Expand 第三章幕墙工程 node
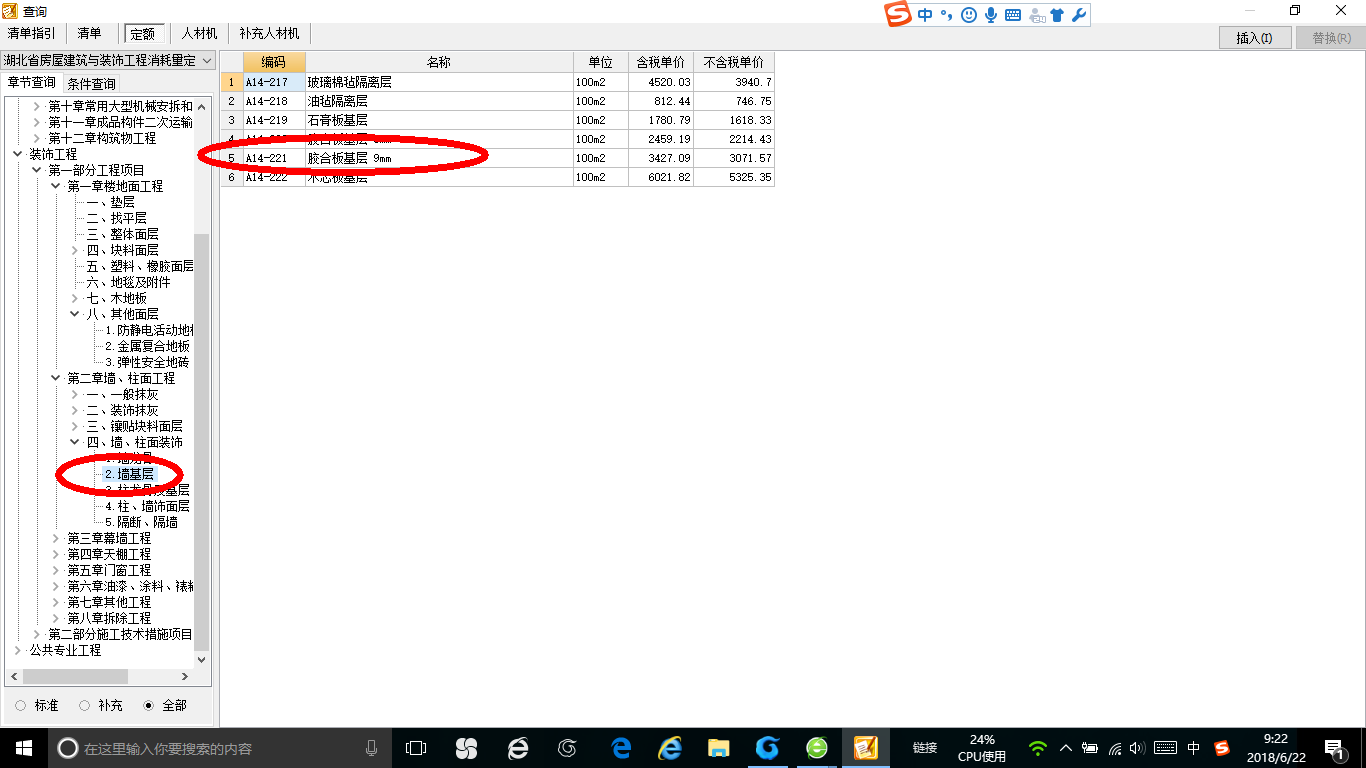Viewport: 1366px width, 768px height. click(56, 538)
